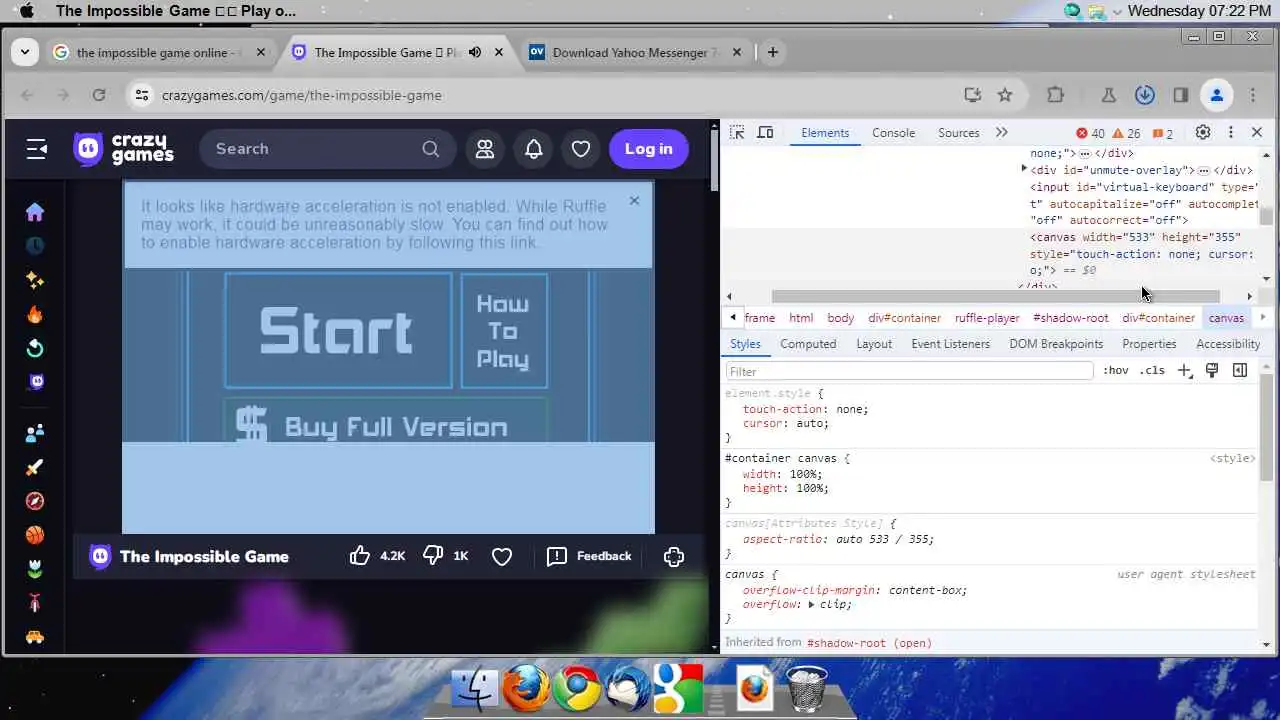Mute the Impossible Game tab audio
Viewport: 1280px width, 720px height.
(x=475, y=52)
